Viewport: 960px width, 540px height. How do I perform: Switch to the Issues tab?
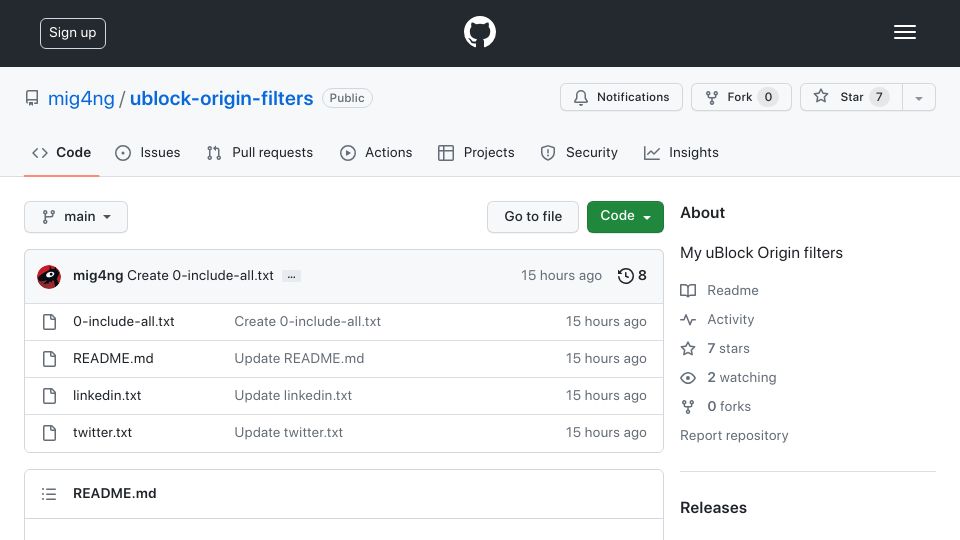coord(148,152)
